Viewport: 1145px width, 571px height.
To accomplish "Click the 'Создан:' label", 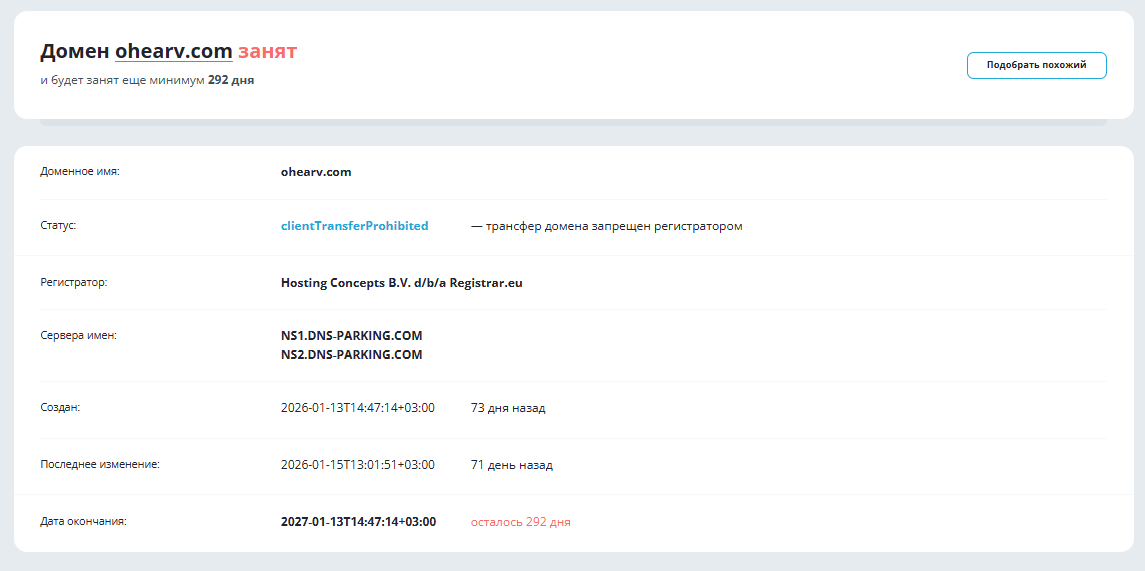I will pos(60,407).
